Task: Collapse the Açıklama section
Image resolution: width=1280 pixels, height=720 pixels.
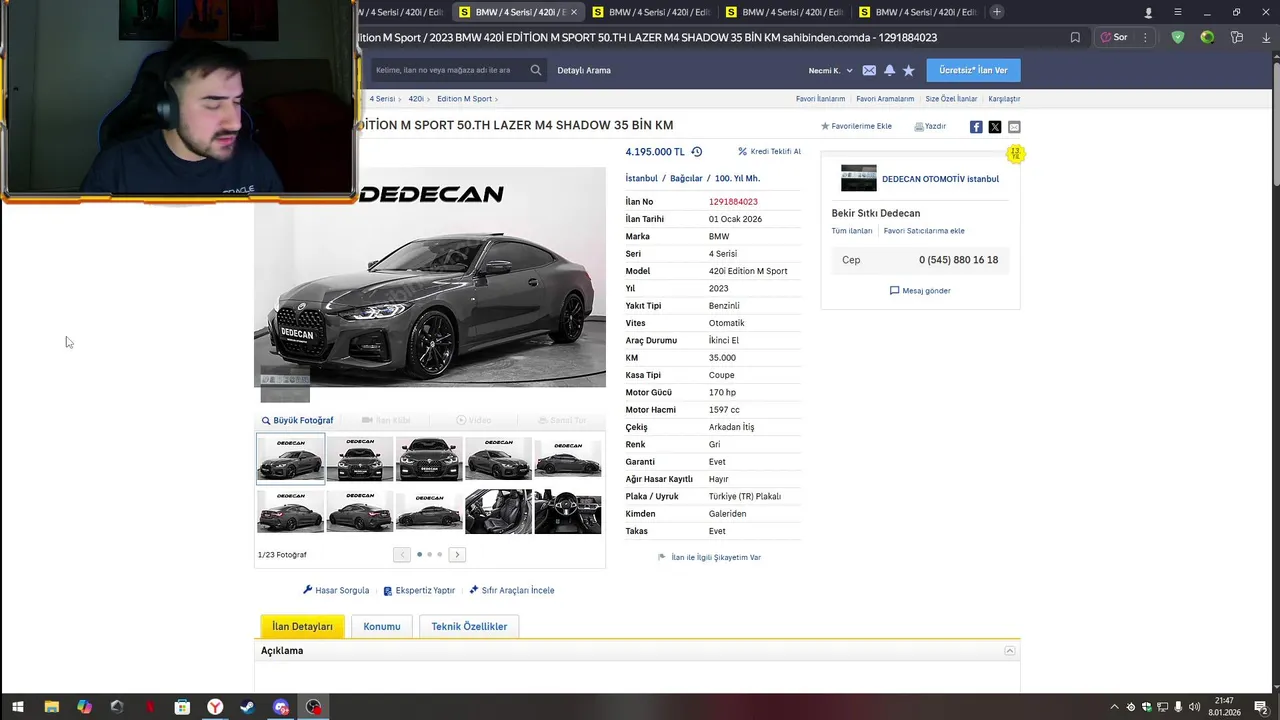Action: coord(1010,651)
